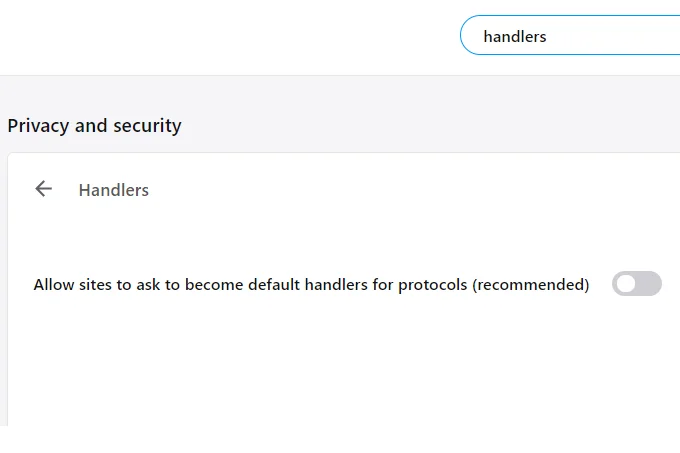The image size is (680, 453).
Task: Click the "Privacy and security" section heading
Action: click(94, 126)
